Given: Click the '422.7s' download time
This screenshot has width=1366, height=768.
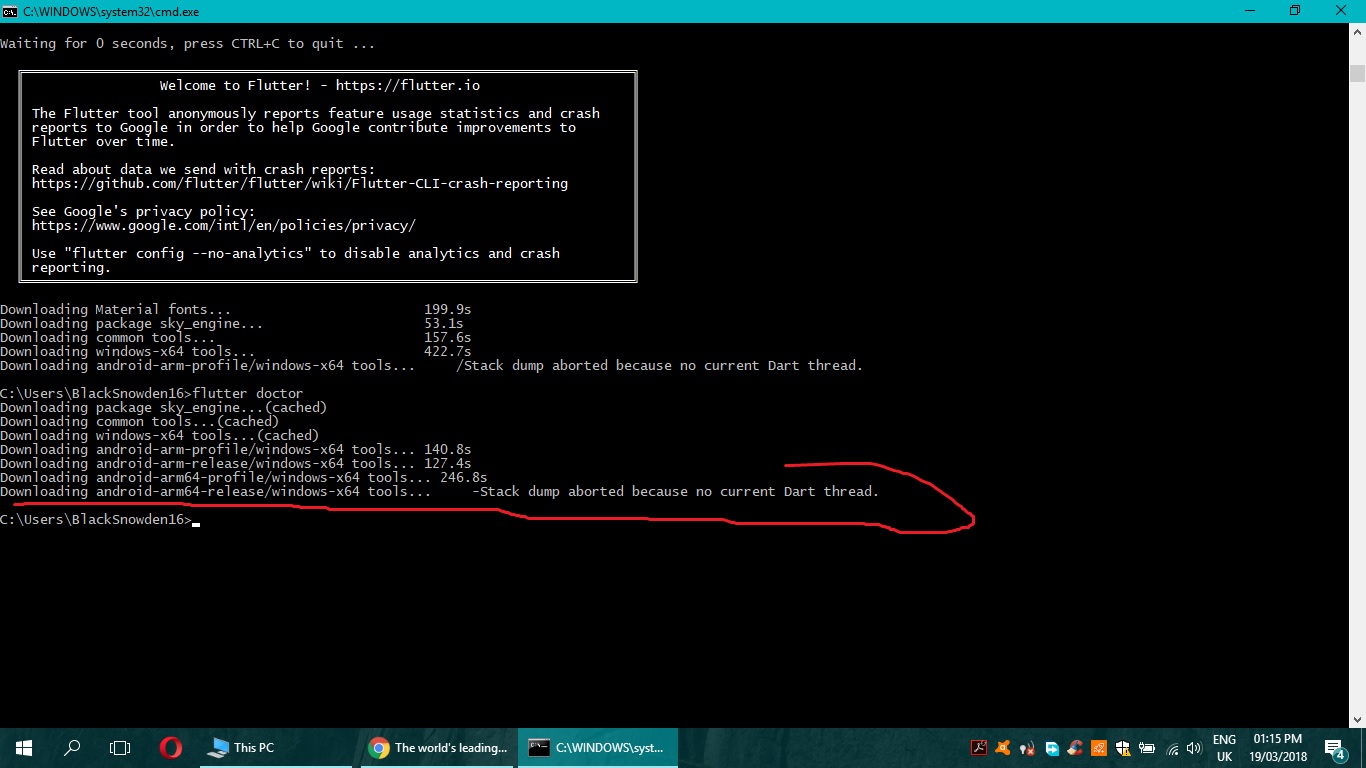Looking at the screenshot, I should tap(448, 352).
